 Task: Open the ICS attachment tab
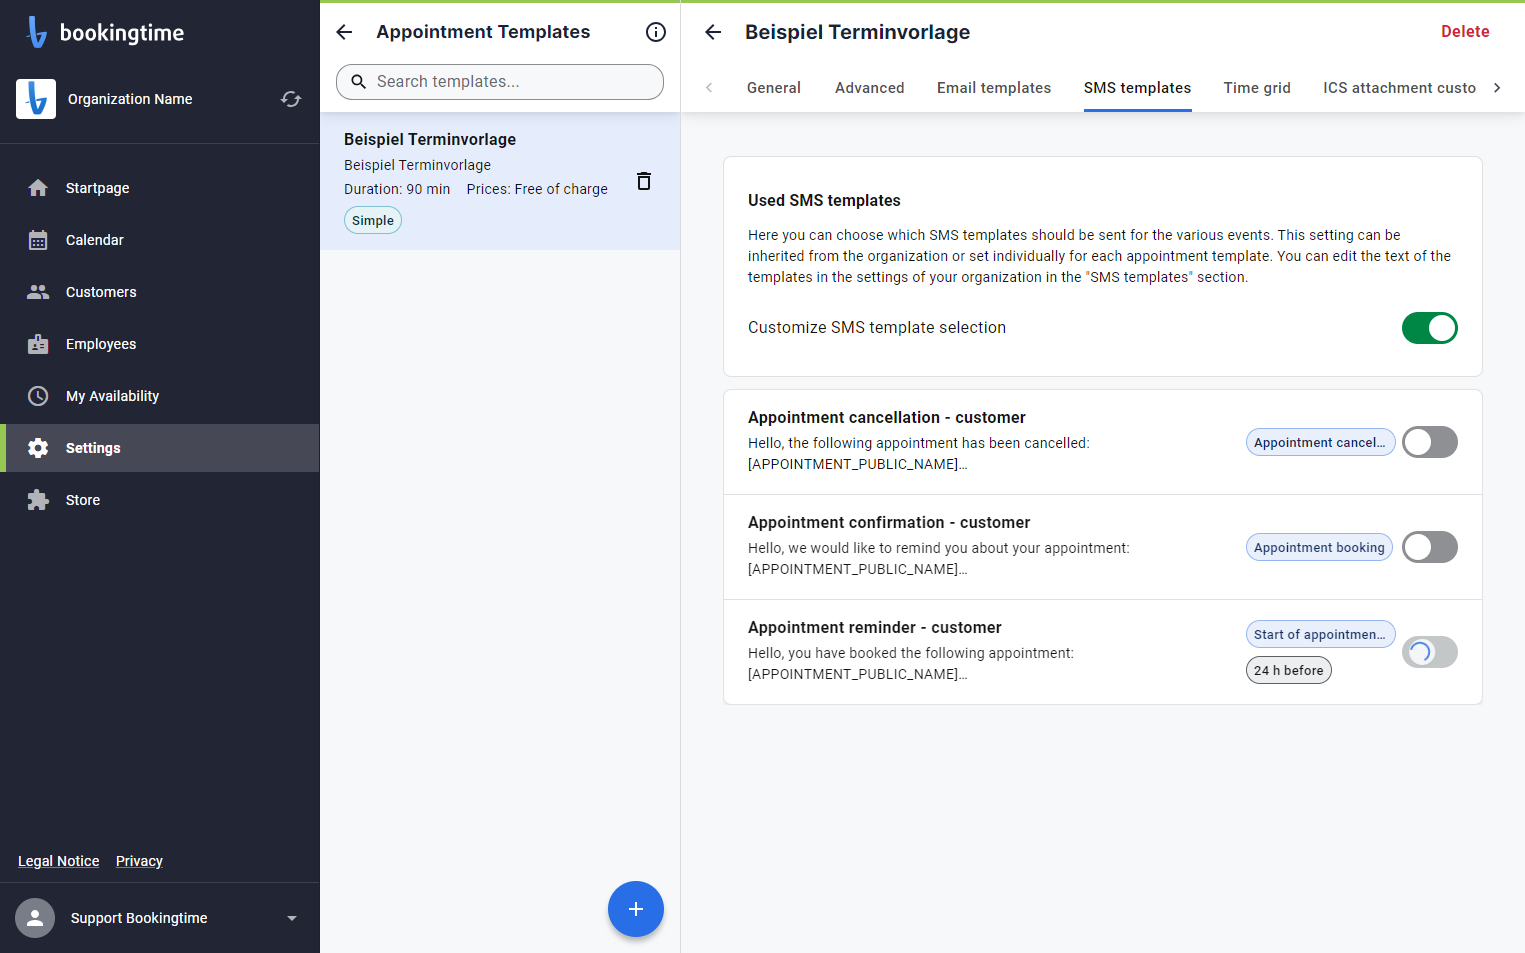[x=1399, y=88]
